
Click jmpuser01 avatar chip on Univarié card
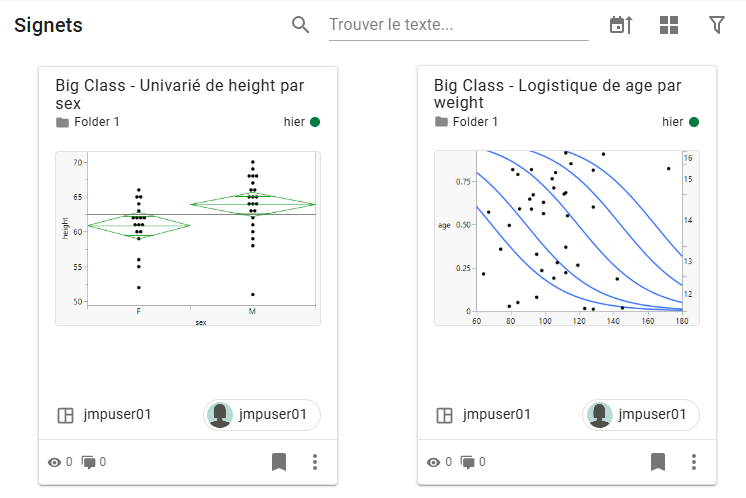coord(262,414)
